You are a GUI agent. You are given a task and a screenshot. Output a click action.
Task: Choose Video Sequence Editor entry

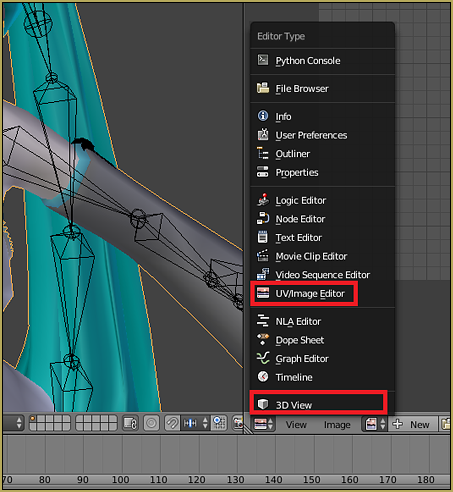tap(322, 275)
